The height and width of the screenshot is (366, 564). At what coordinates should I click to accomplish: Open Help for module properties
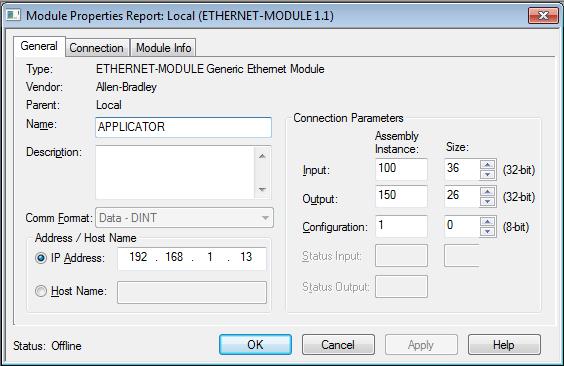pos(504,344)
